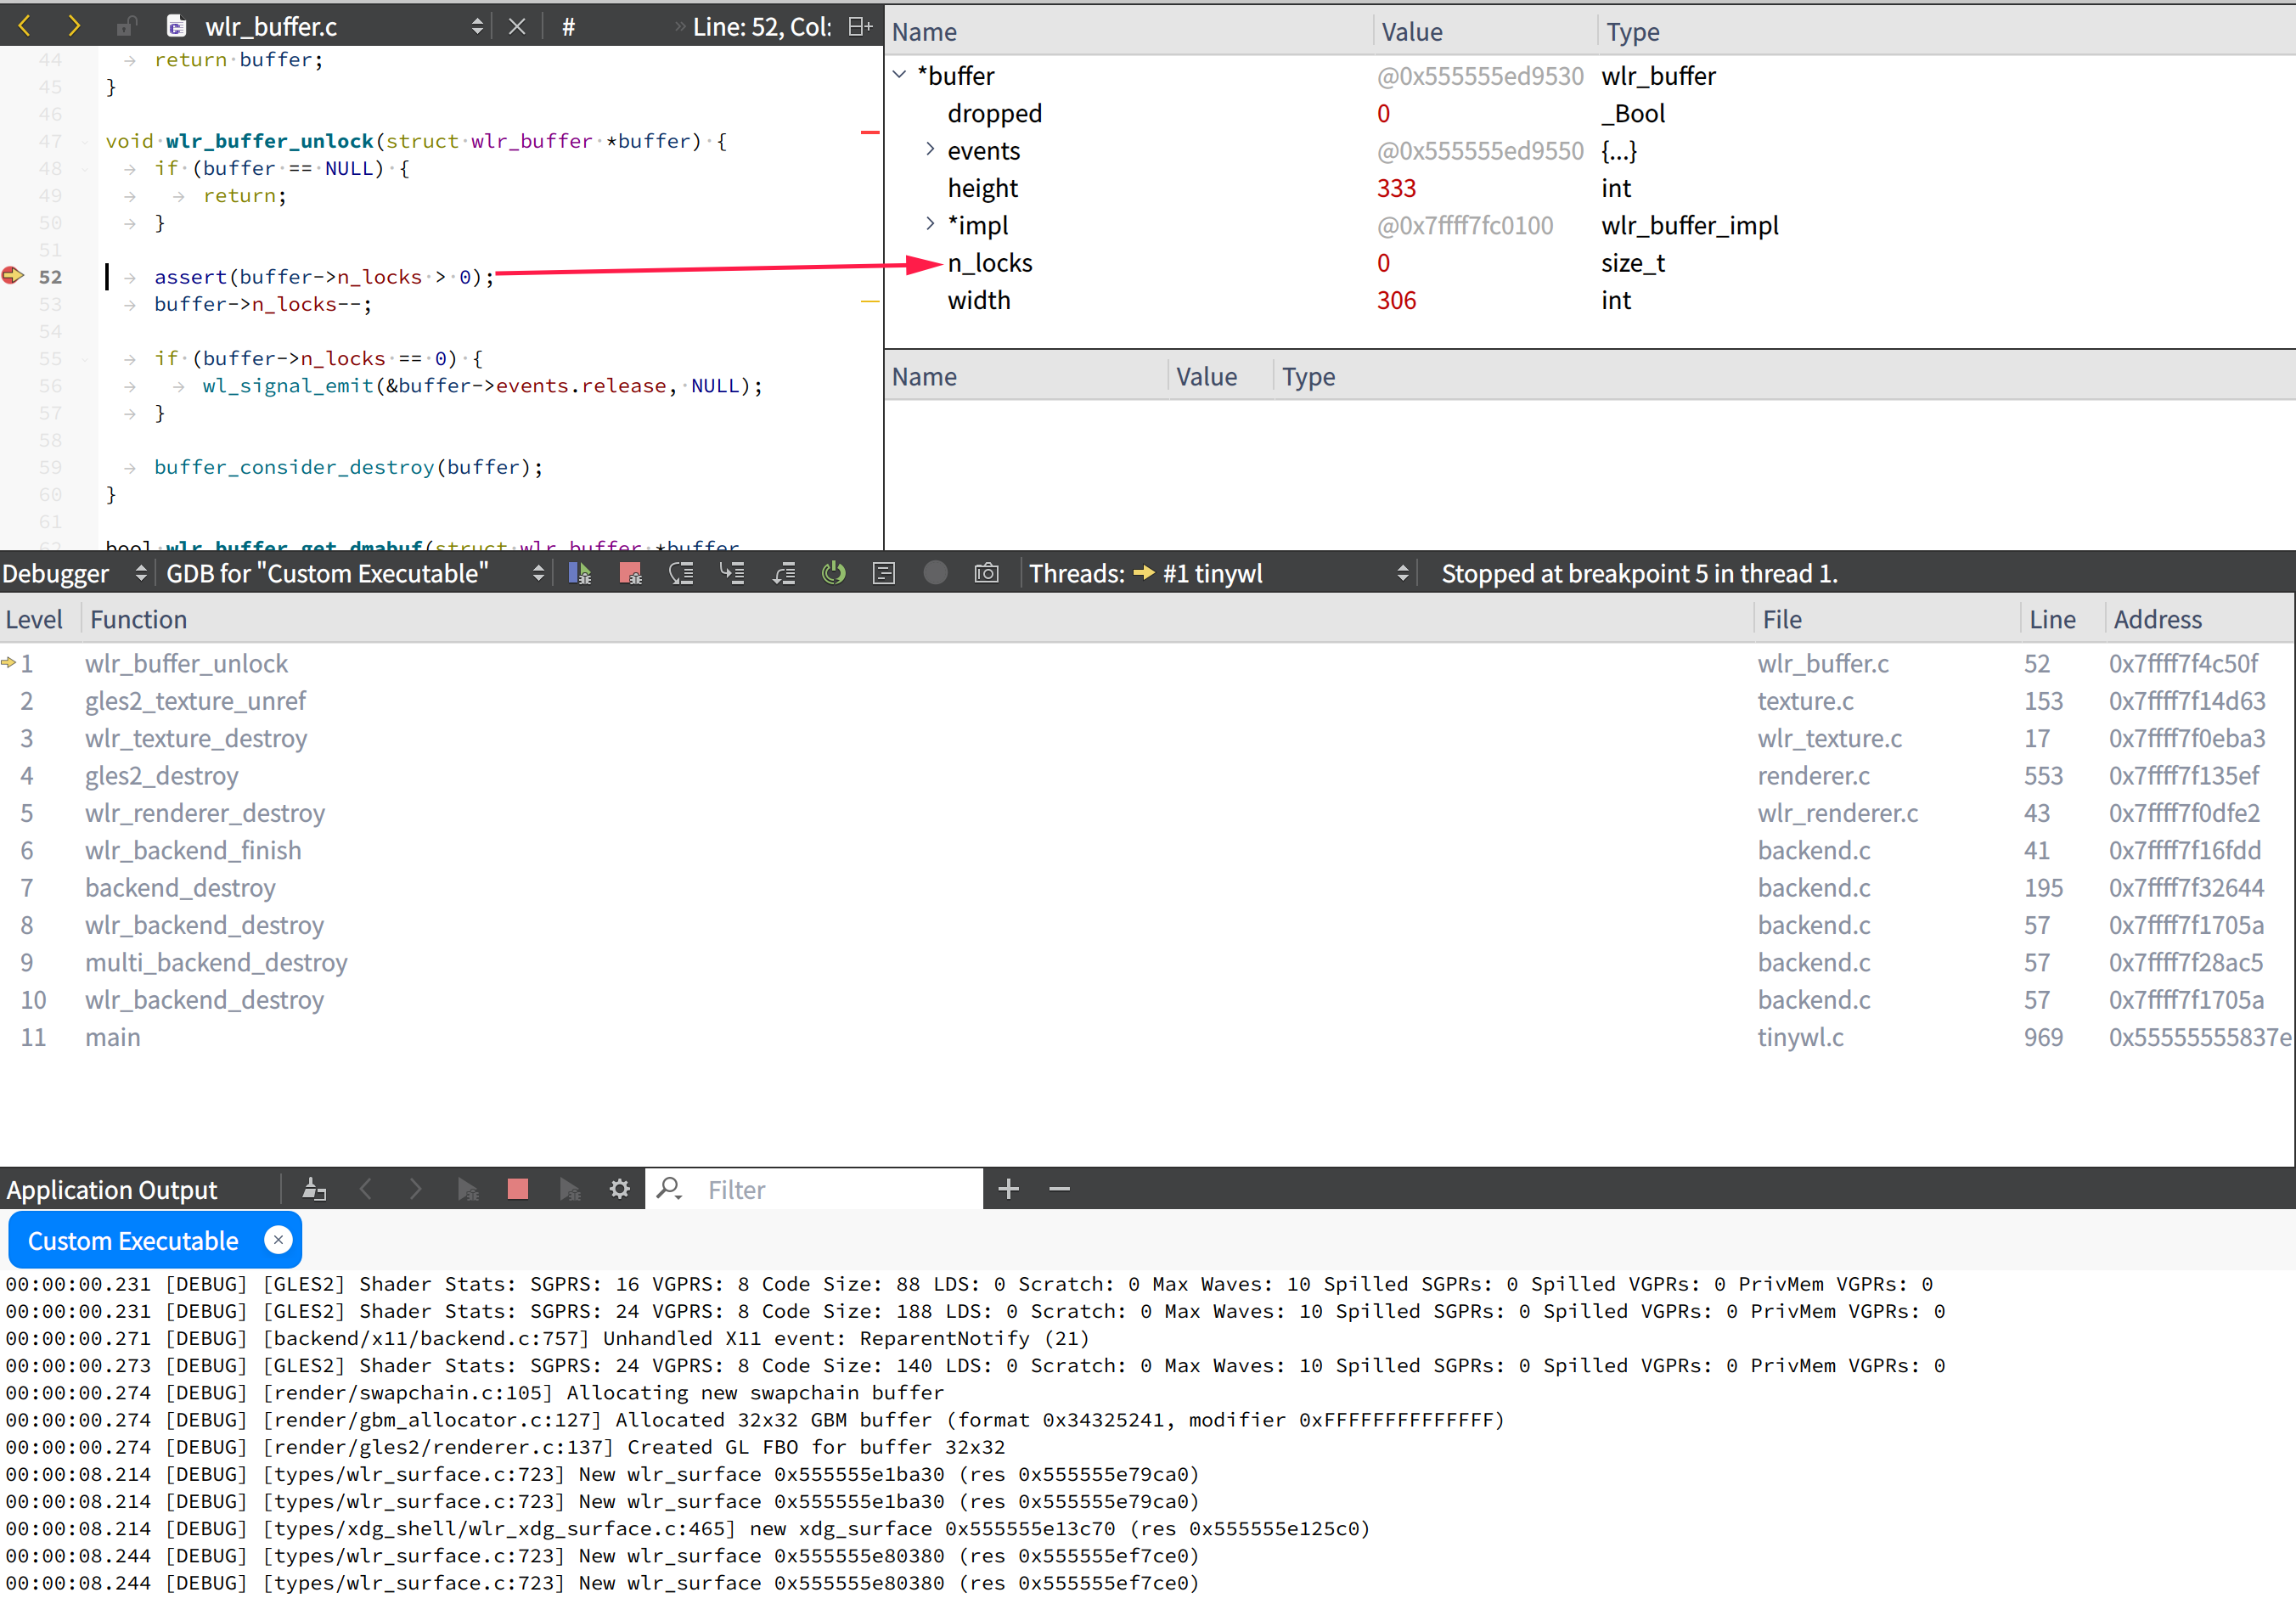This screenshot has width=2296, height=1615.
Task: Navigate back in editor history
Action: [23, 25]
